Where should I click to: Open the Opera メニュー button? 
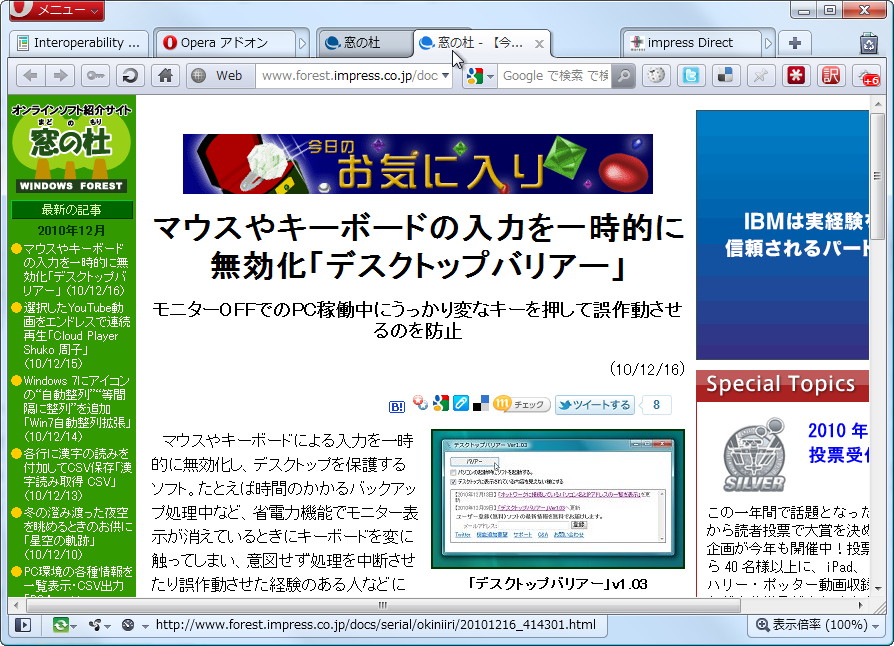click(56, 10)
